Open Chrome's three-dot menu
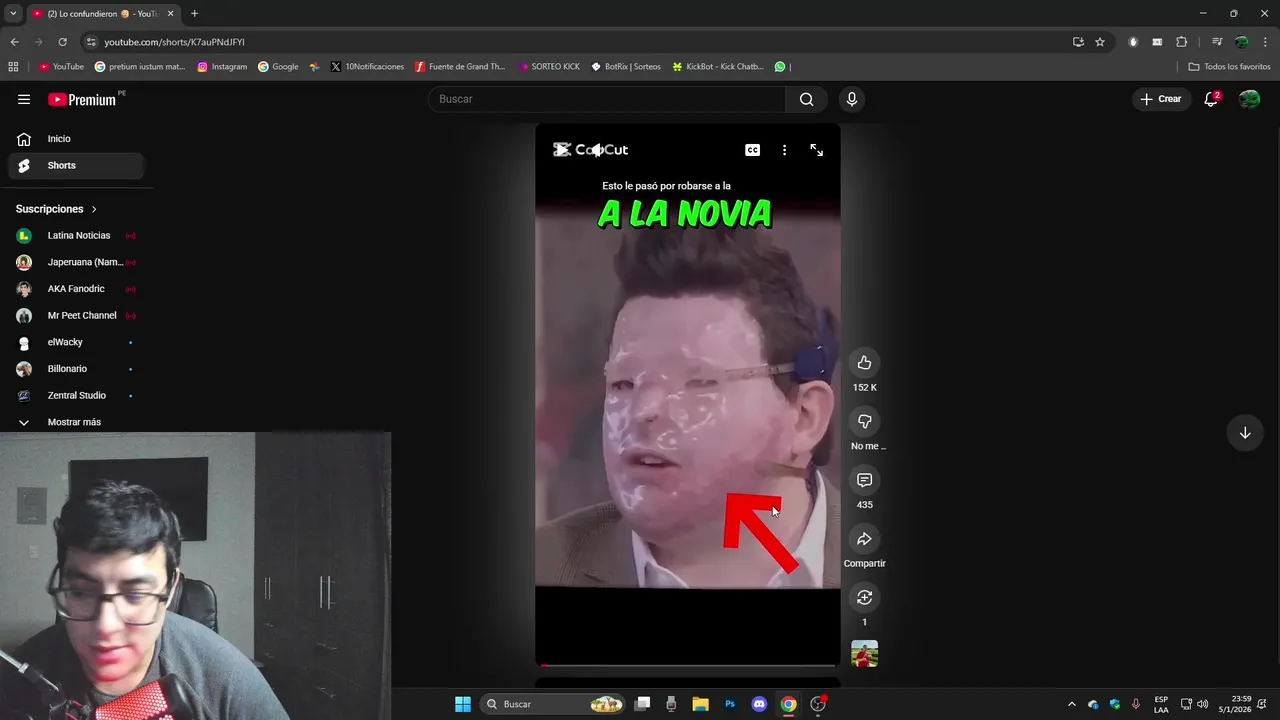 [x=1265, y=42]
